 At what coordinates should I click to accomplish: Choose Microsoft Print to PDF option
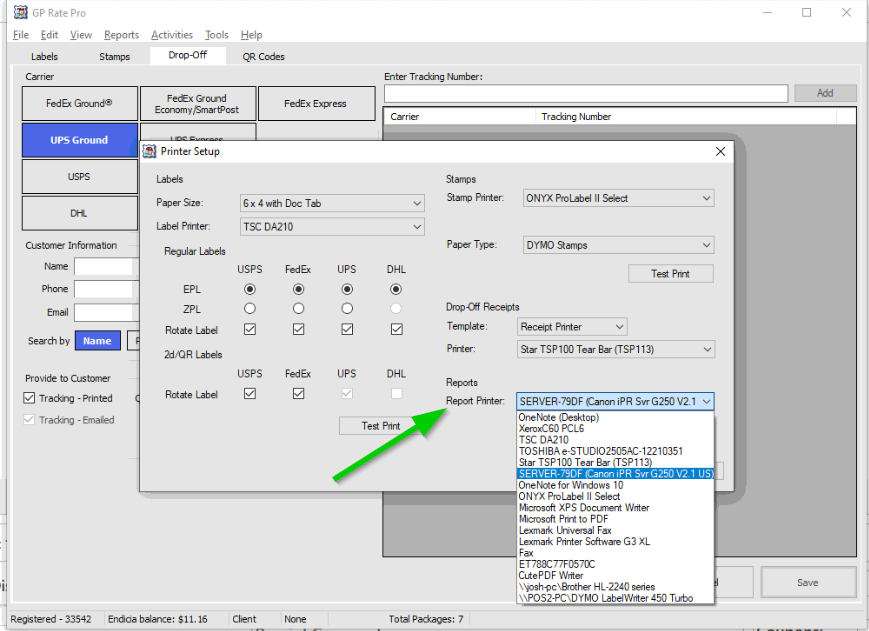pyautogui.click(x=615, y=519)
